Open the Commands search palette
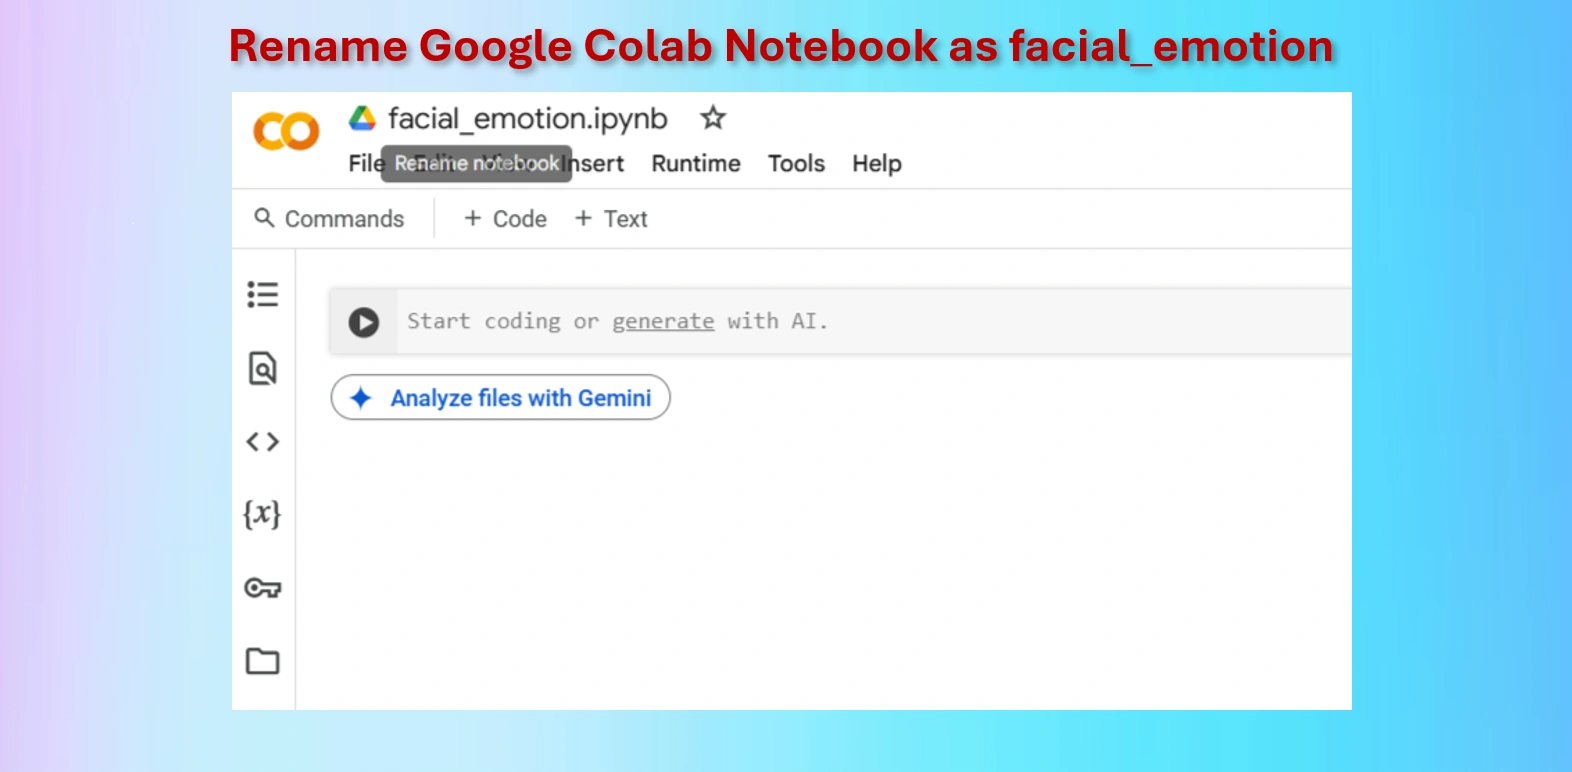This screenshot has height=772, width=1572. tap(329, 218)
